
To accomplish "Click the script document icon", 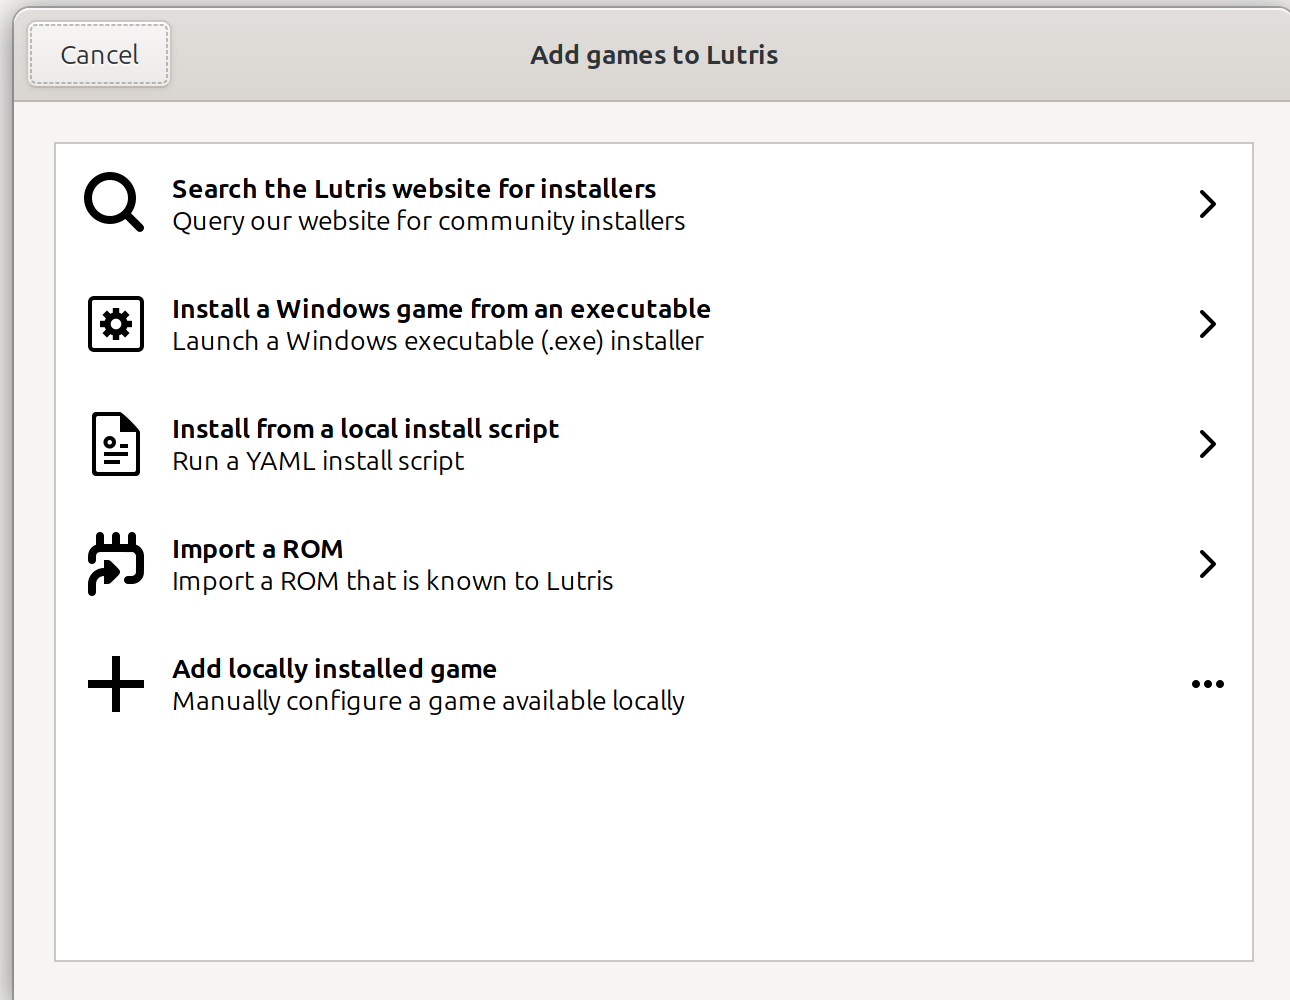I will point(116,444).
